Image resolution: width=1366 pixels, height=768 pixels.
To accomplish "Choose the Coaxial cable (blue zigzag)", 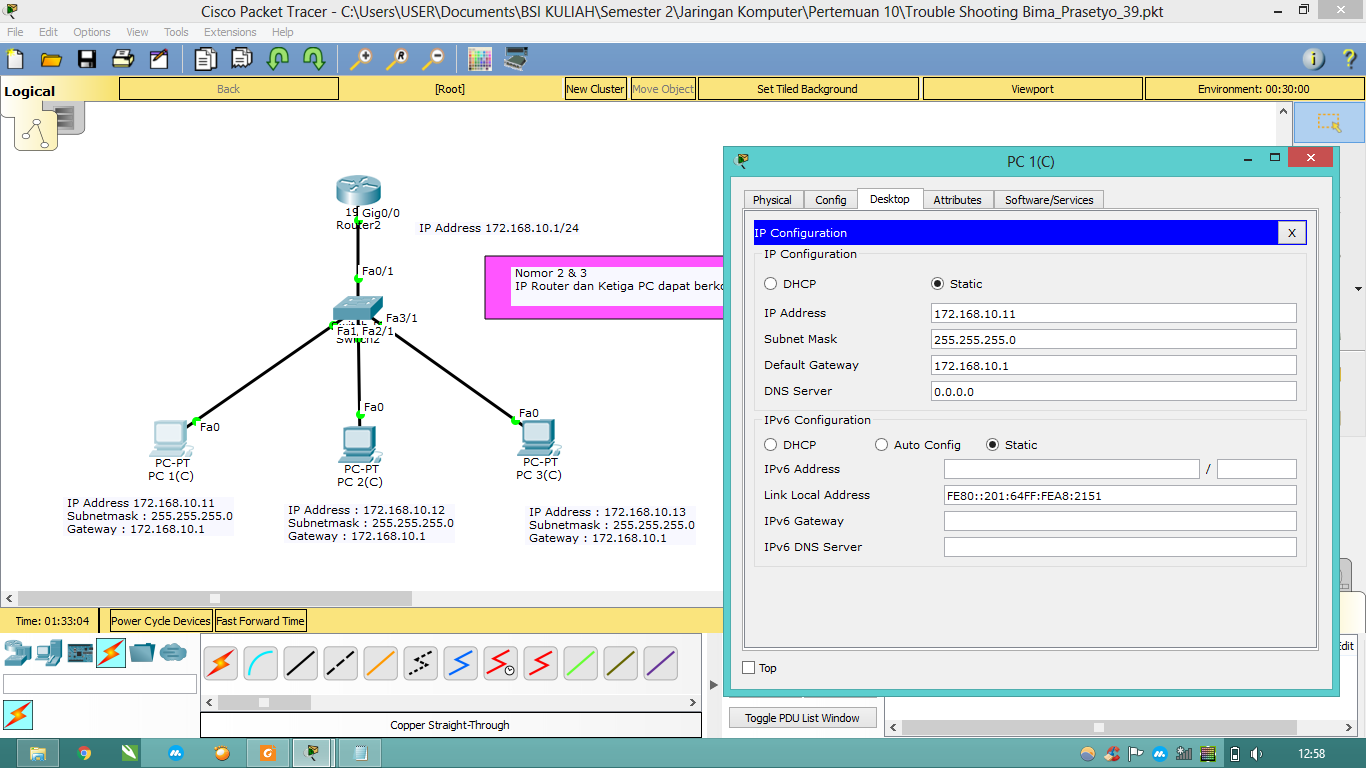I will click(461, 663).
